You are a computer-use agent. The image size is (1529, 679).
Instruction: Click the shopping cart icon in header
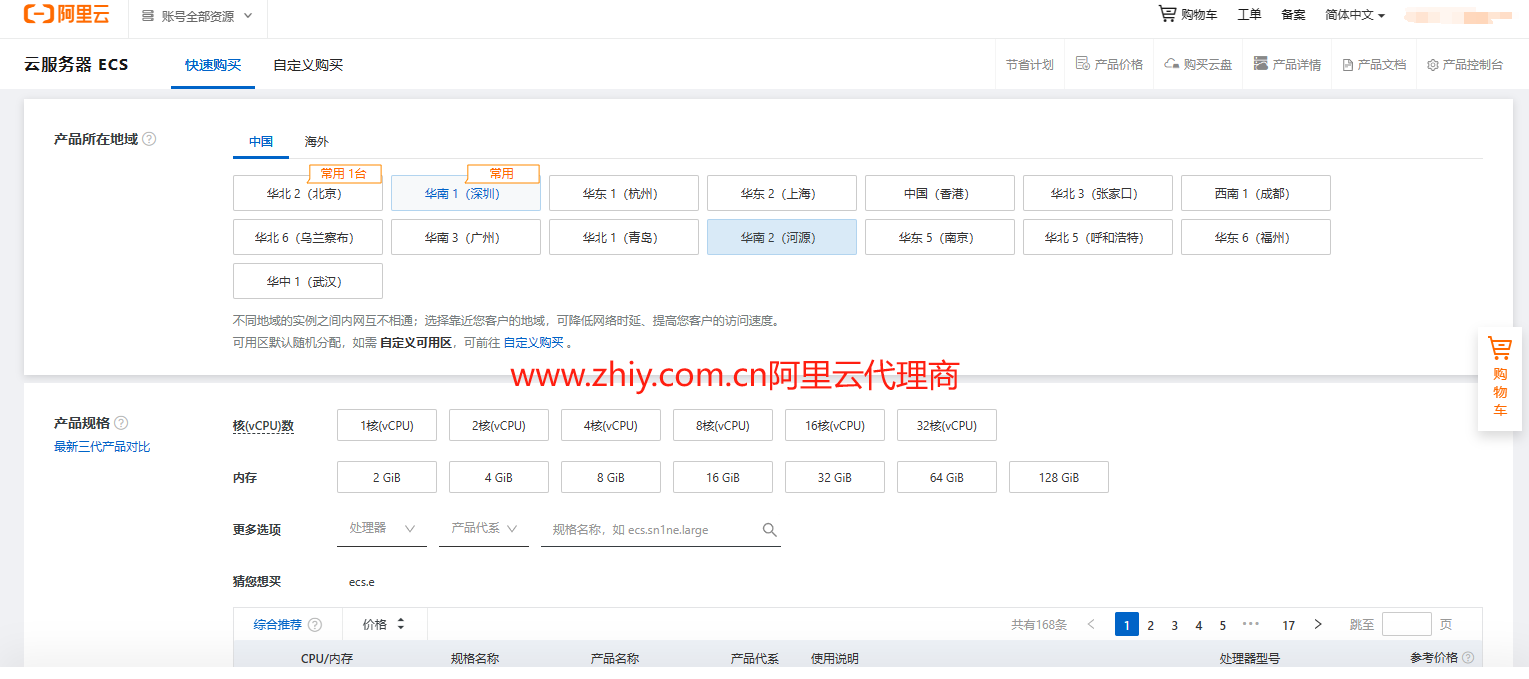tap(1166, 14)
